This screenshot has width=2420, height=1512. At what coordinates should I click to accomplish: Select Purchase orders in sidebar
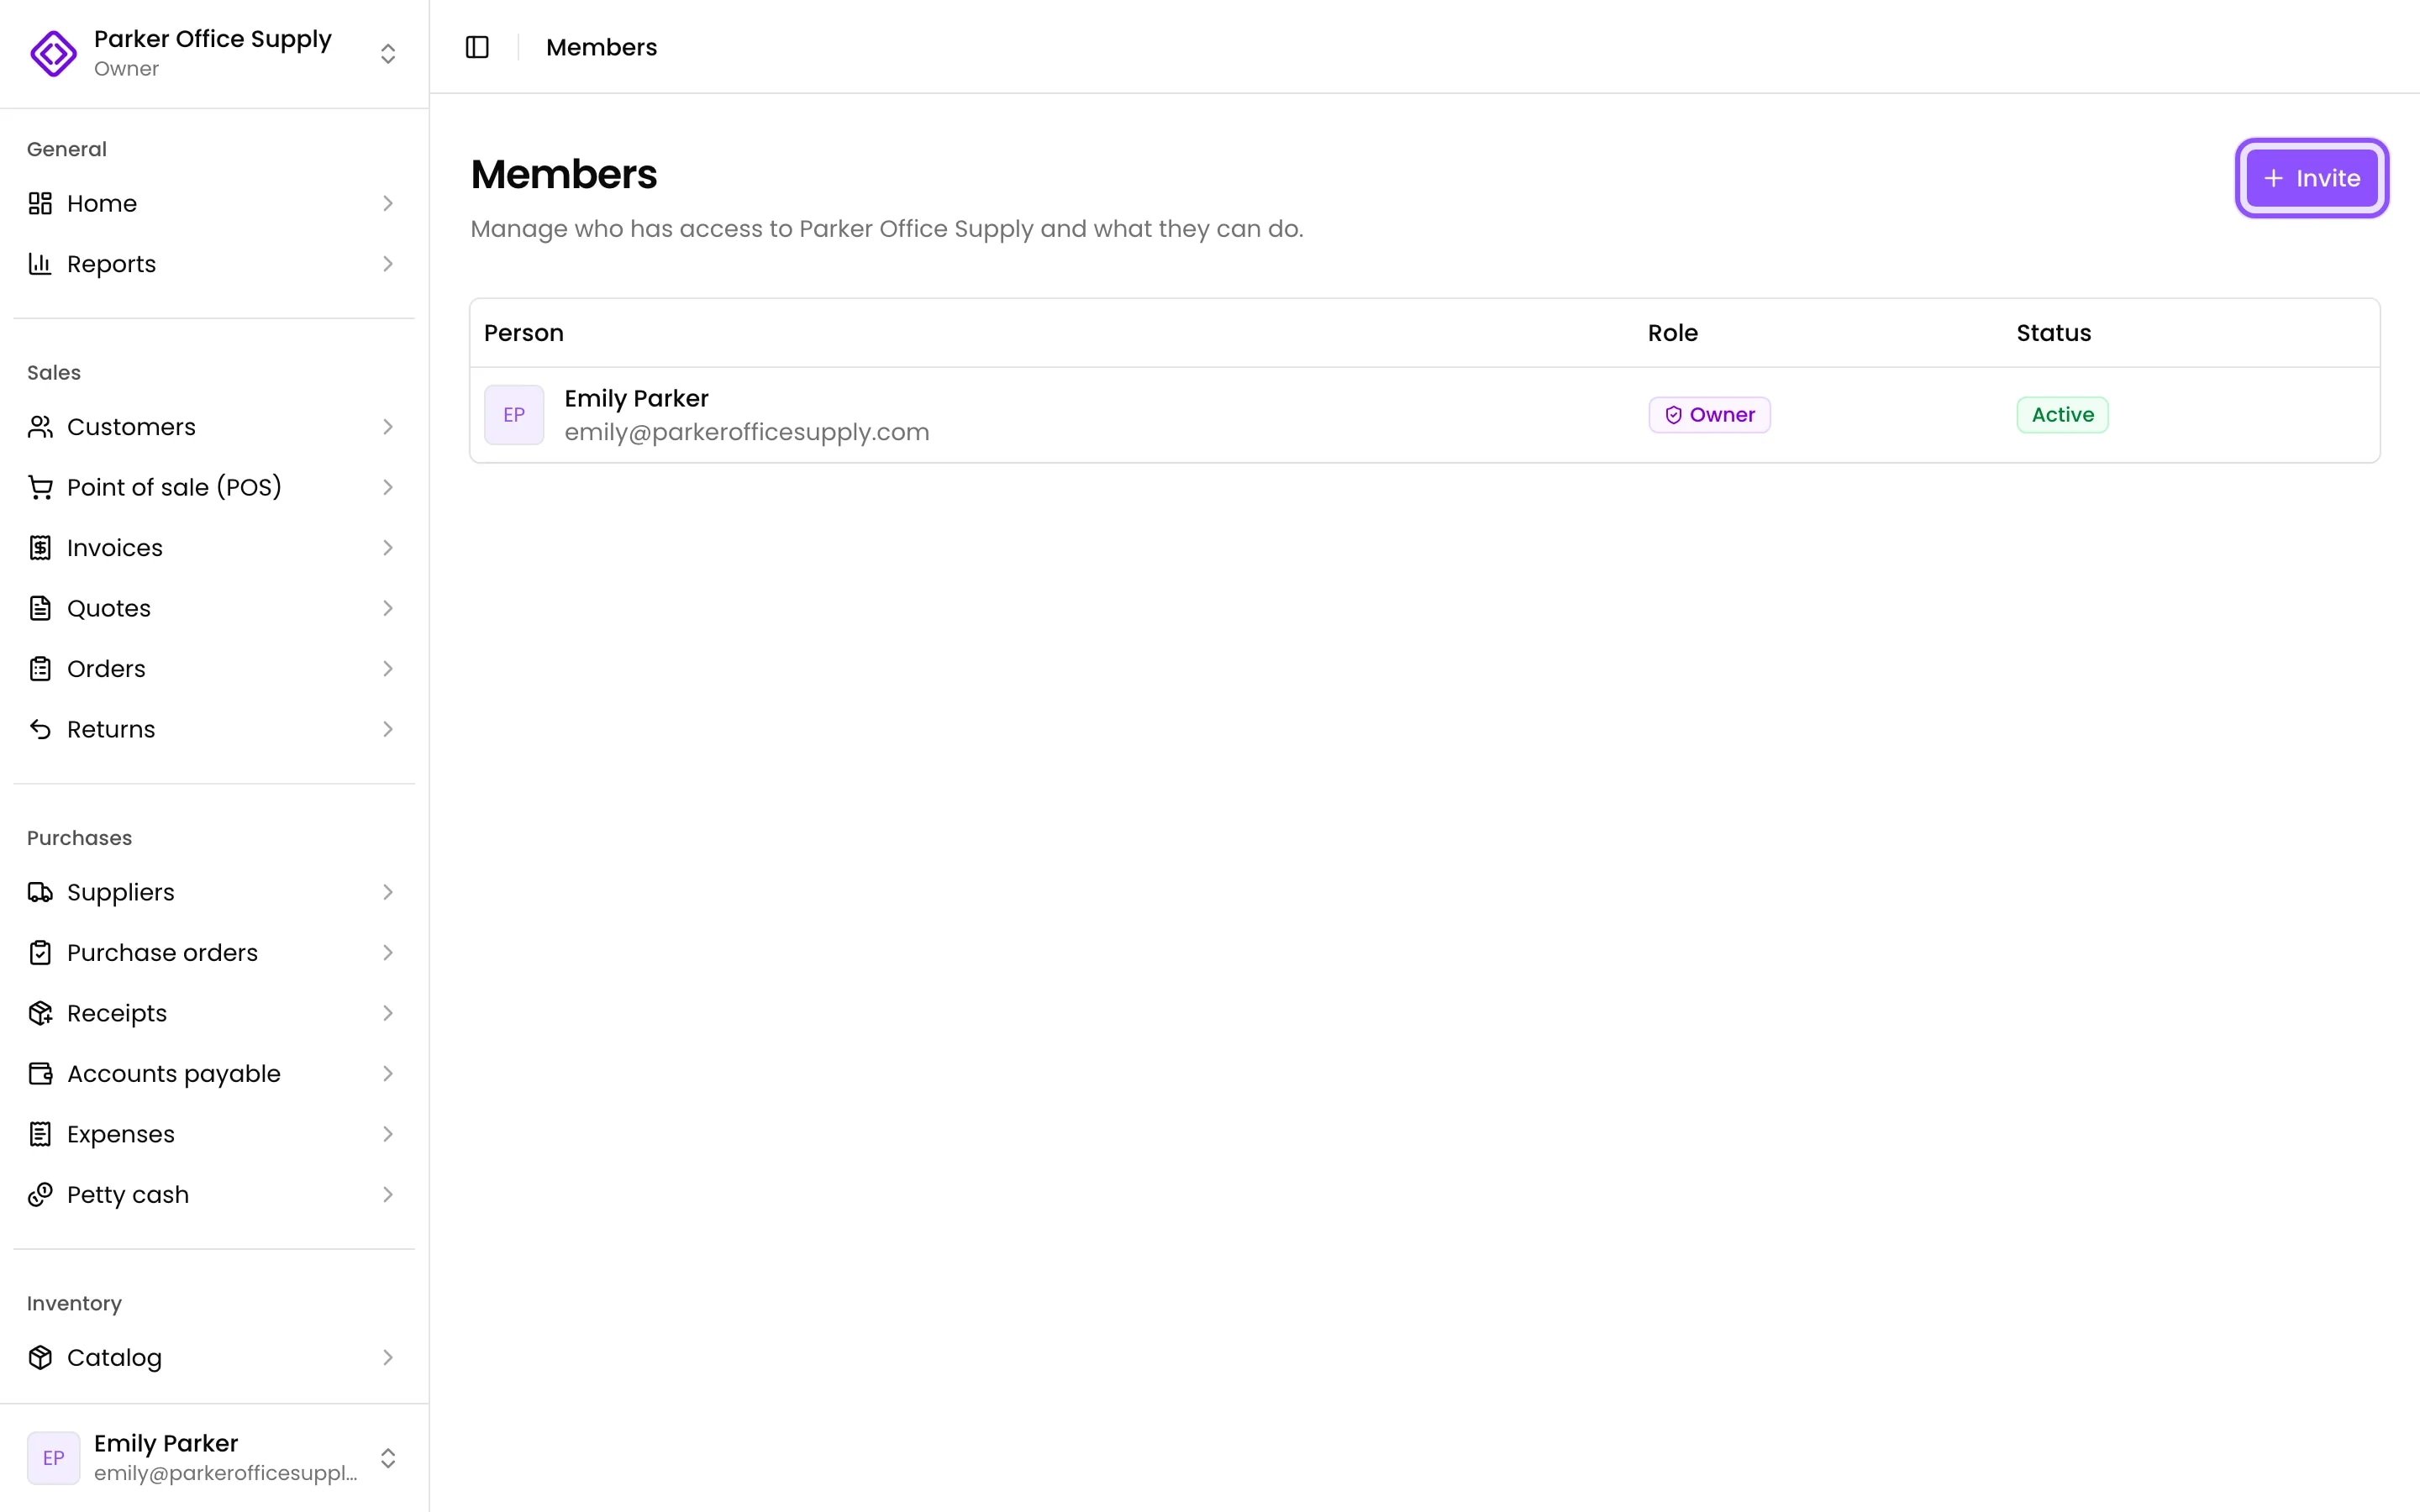coord(214,953)
